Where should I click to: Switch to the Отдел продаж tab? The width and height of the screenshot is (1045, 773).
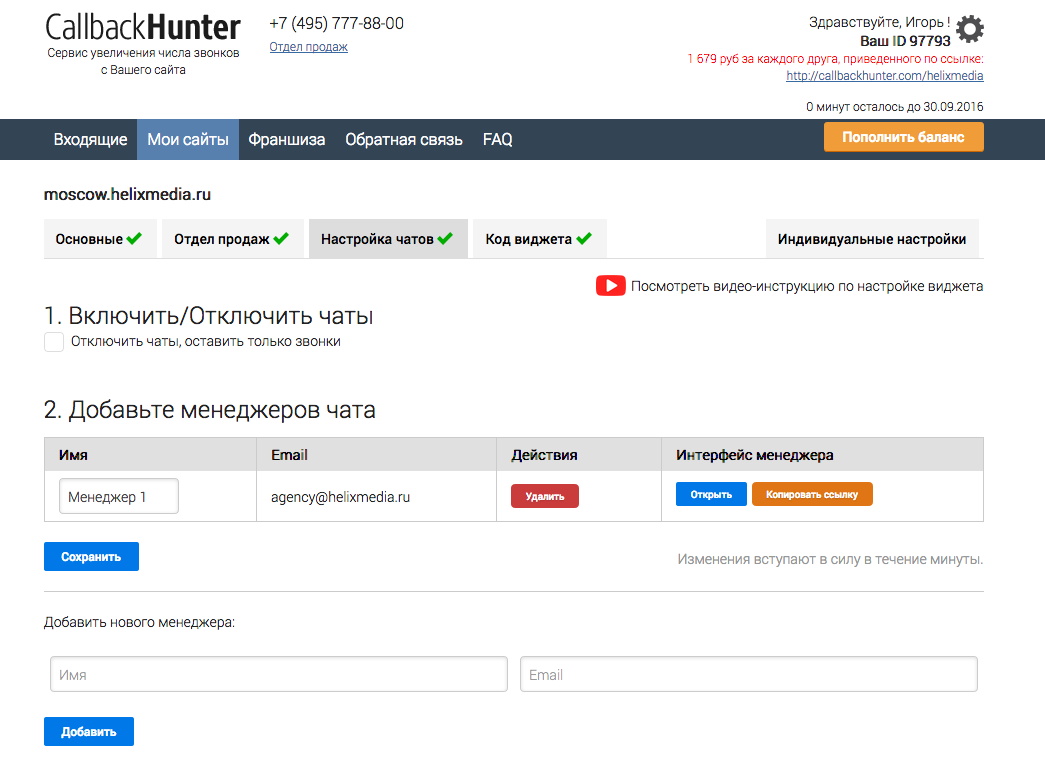[x=233, y=239]
